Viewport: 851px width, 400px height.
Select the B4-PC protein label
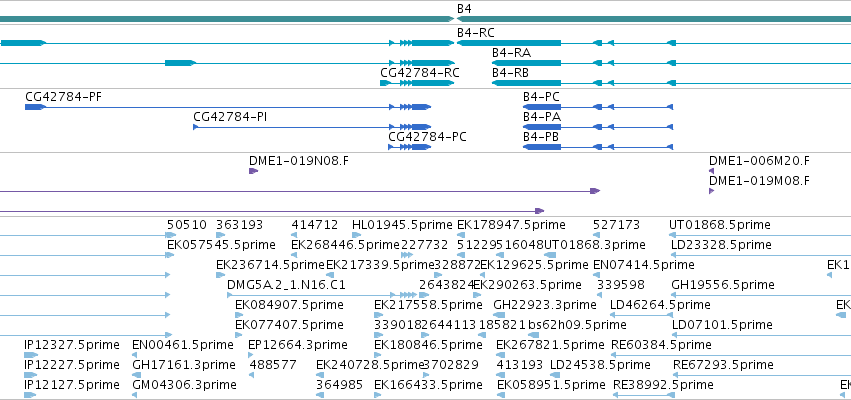point(541,97)
